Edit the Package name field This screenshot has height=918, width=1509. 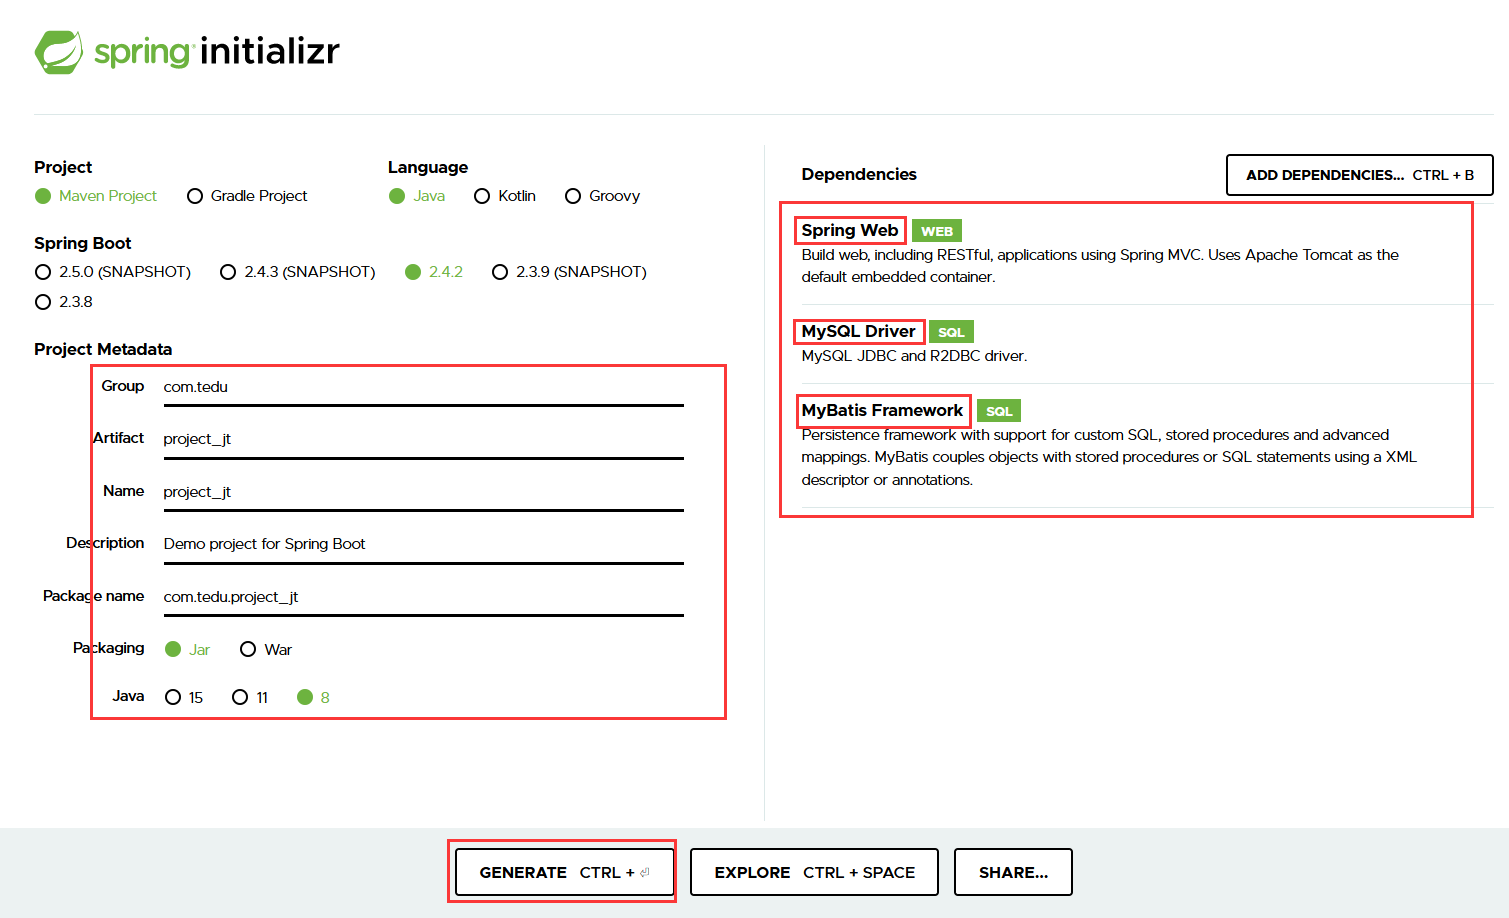[x=424, y=597]
